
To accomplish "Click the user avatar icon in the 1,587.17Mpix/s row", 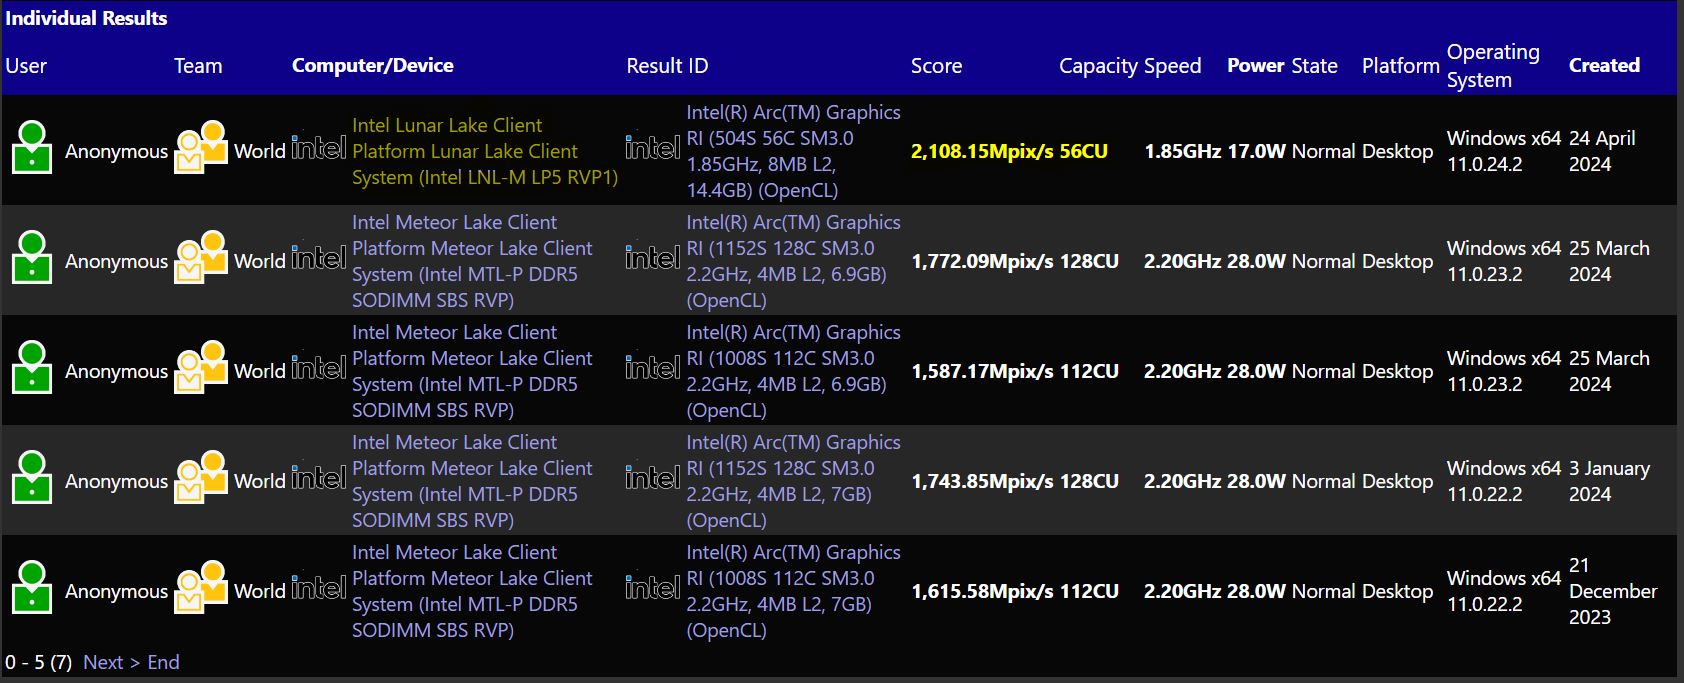I will 32,368.
